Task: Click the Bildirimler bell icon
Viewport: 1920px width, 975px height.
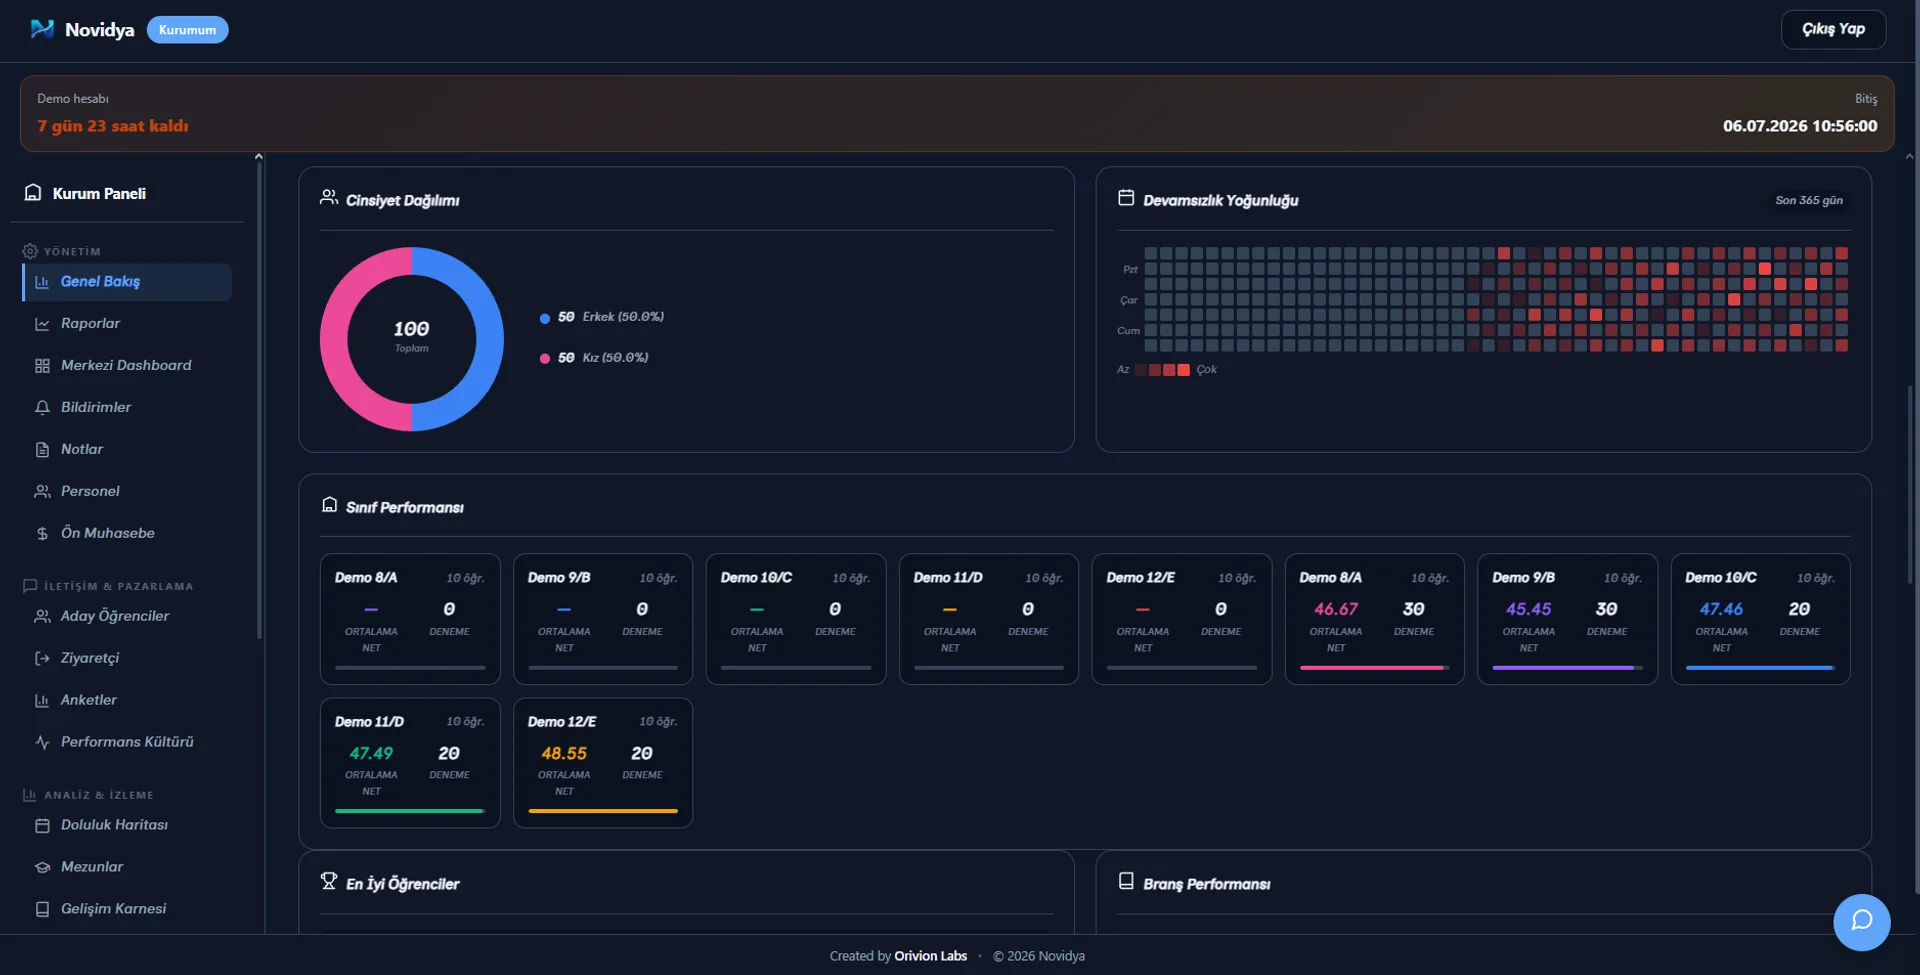Action: (42, 407)
